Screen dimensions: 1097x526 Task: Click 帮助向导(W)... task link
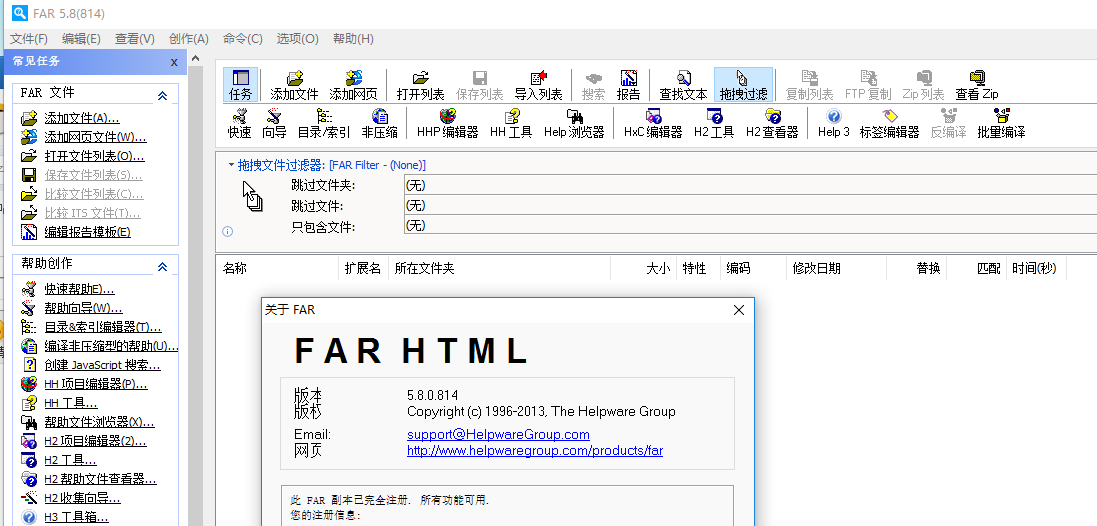click(x=83, y=308)
